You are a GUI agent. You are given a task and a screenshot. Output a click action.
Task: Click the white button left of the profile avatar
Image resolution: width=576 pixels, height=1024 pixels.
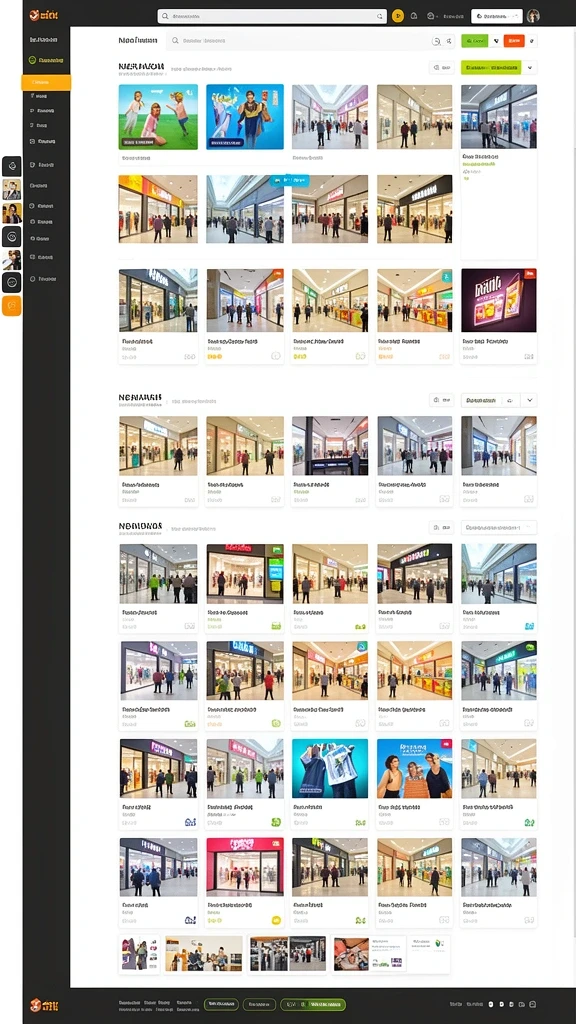[x=497, y=16]
